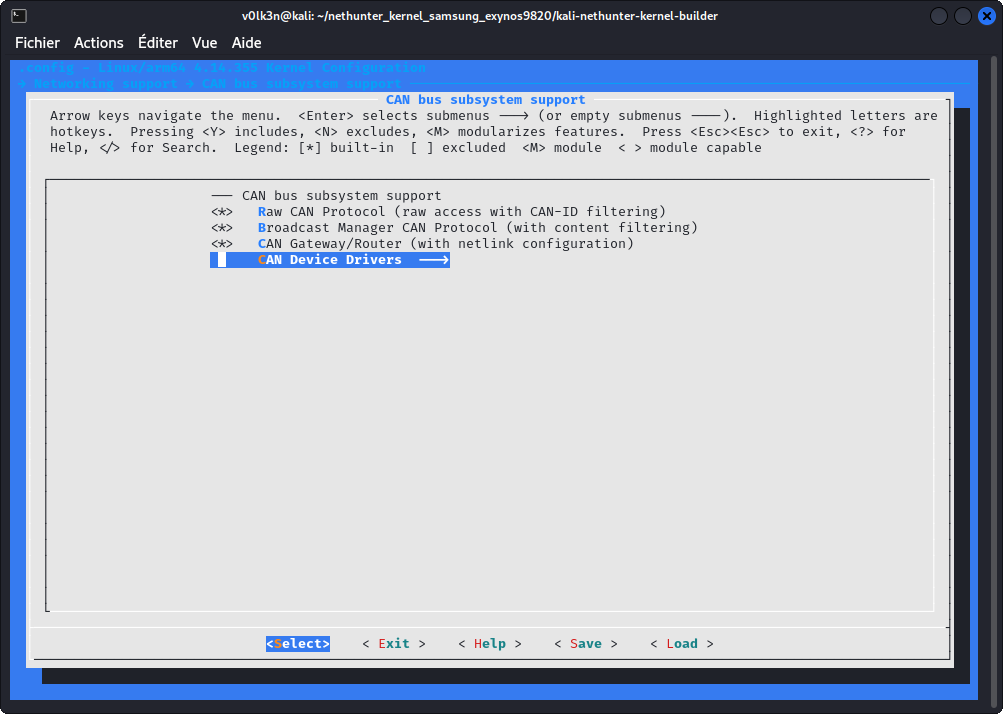1003x714 pixels.
Task: Maximize the terminal window
Action: (962, 16)
